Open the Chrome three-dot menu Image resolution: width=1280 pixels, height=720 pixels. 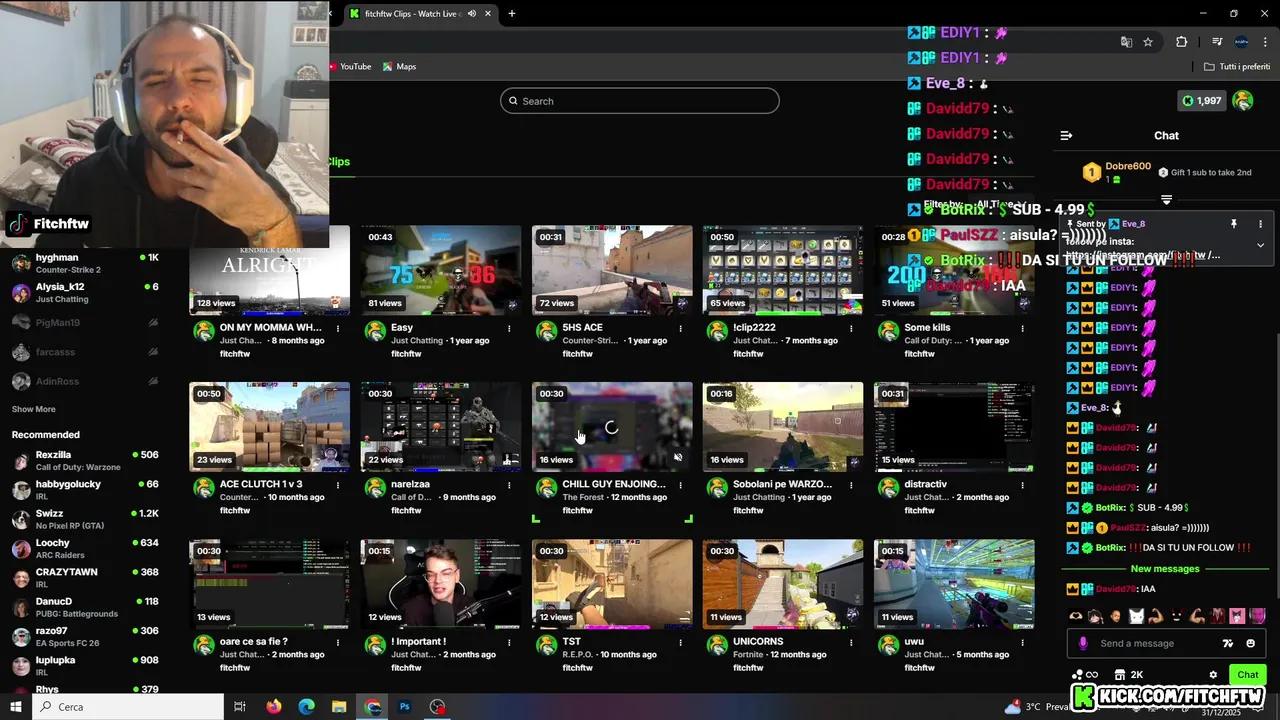[1265, 42]
